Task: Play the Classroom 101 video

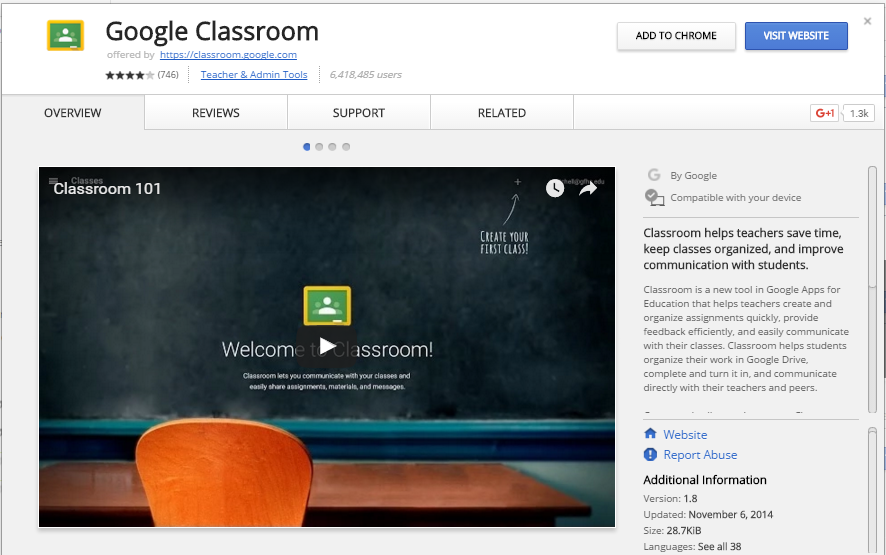Action: [327, 346]
